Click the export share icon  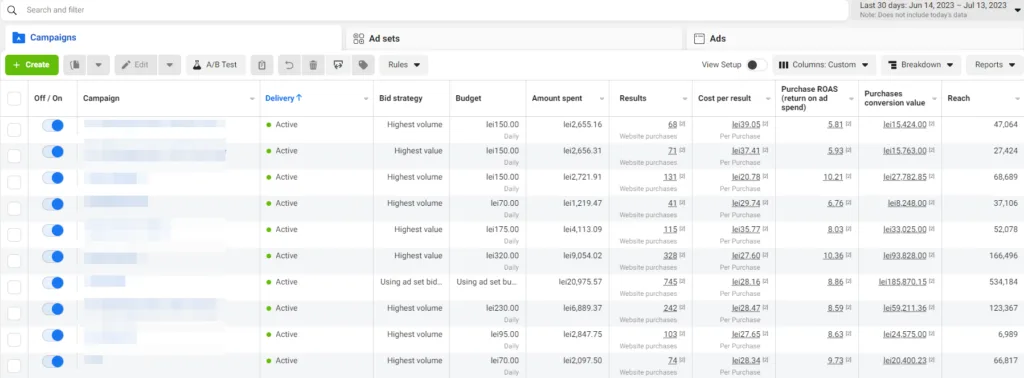coord(338,65)
